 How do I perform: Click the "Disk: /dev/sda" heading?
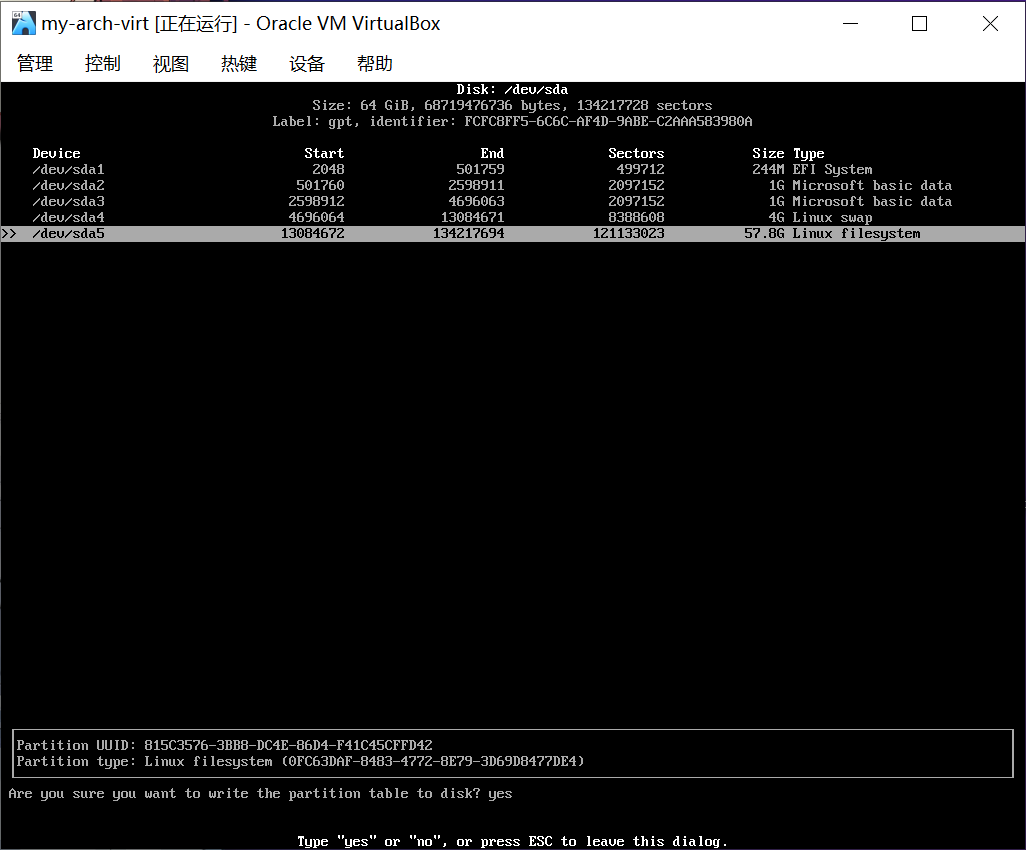tap(512, 90)
